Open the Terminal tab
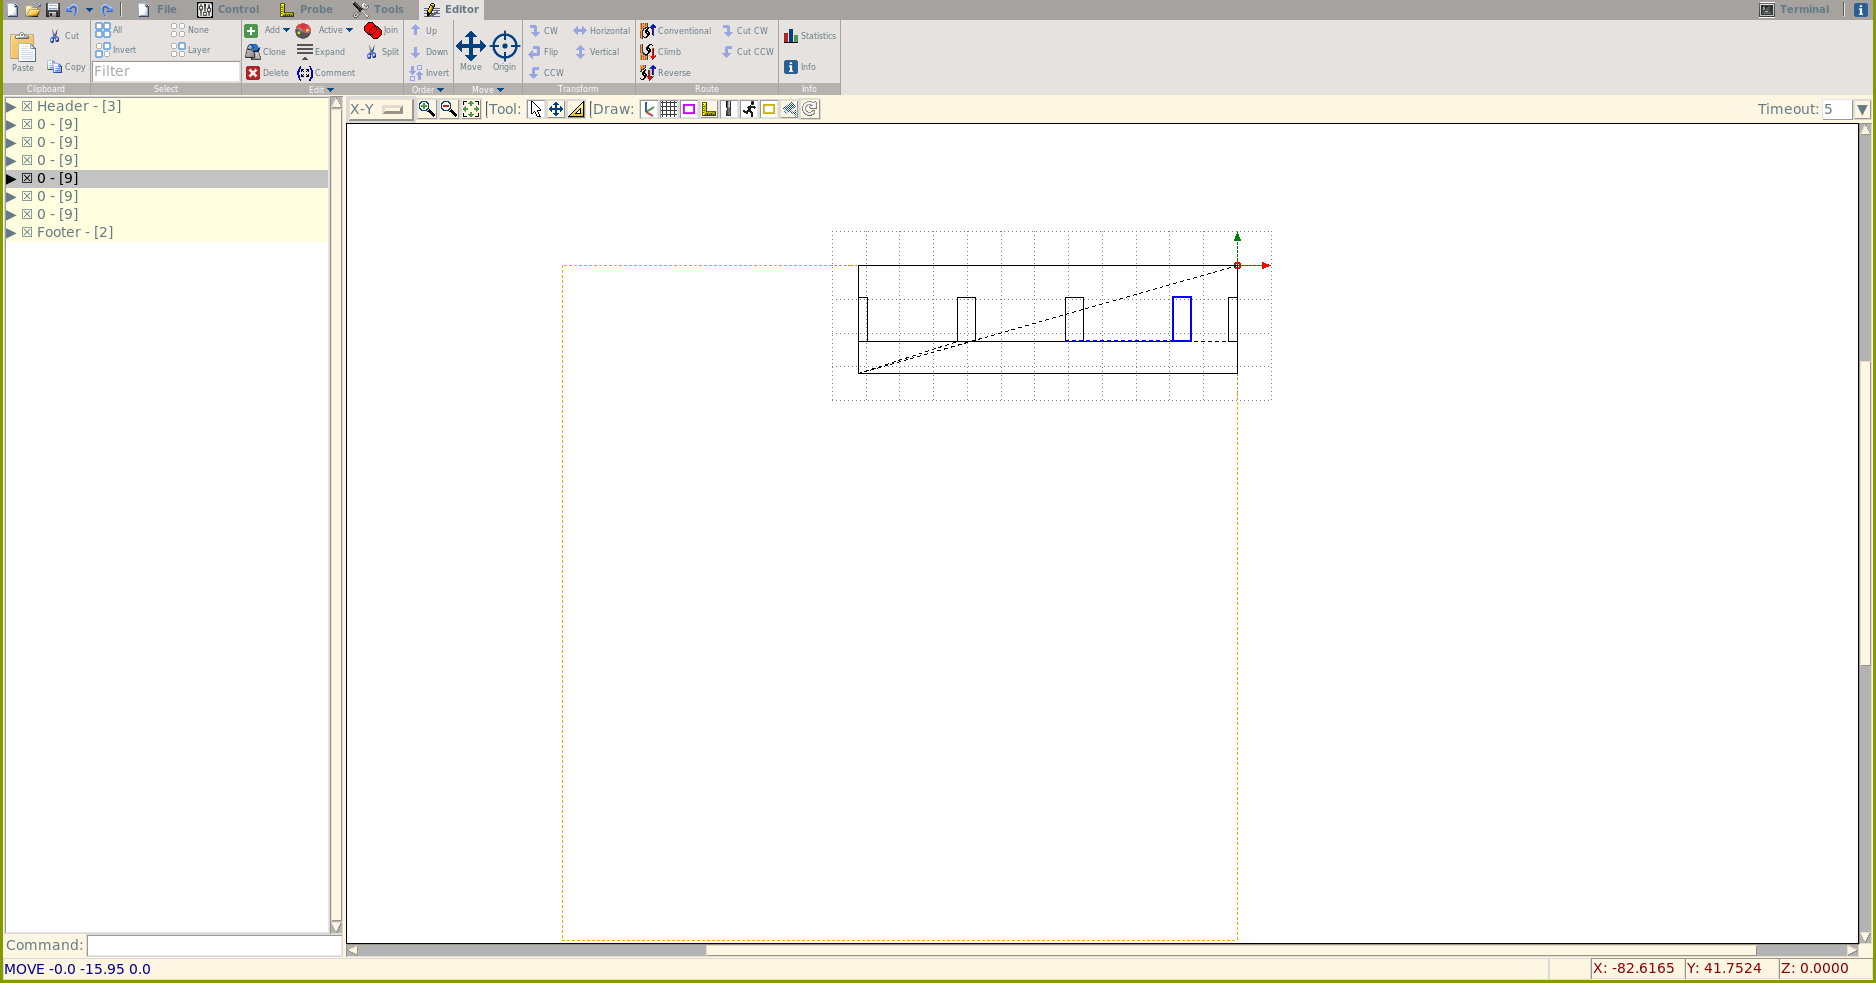The width and height of the screenshot is (1876, 983). (1794, 9)
